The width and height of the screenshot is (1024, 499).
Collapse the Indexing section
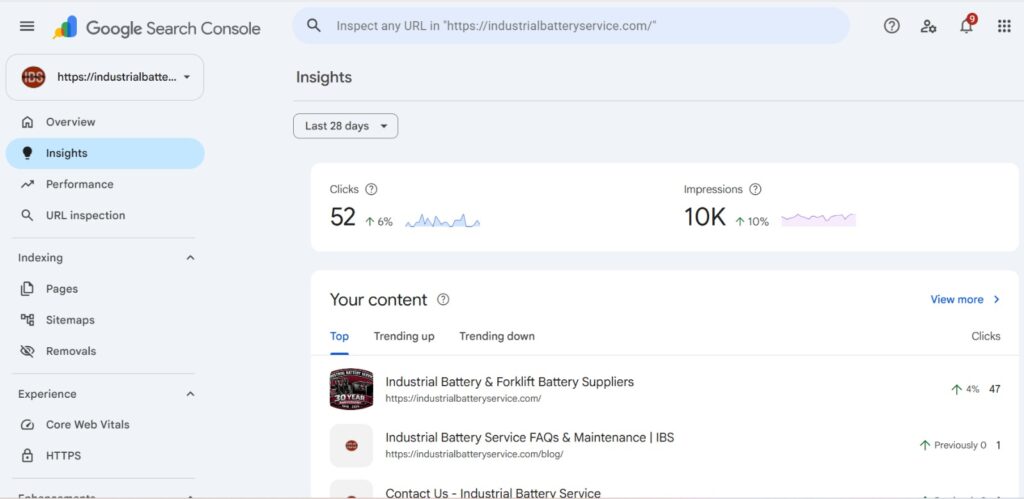coord(190,258)
